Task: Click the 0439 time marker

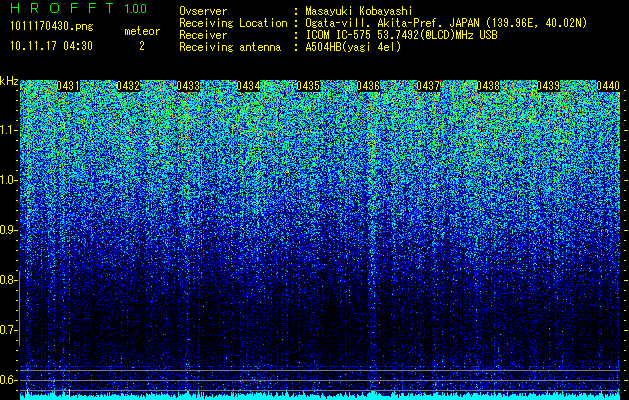Action: [548, 86]
